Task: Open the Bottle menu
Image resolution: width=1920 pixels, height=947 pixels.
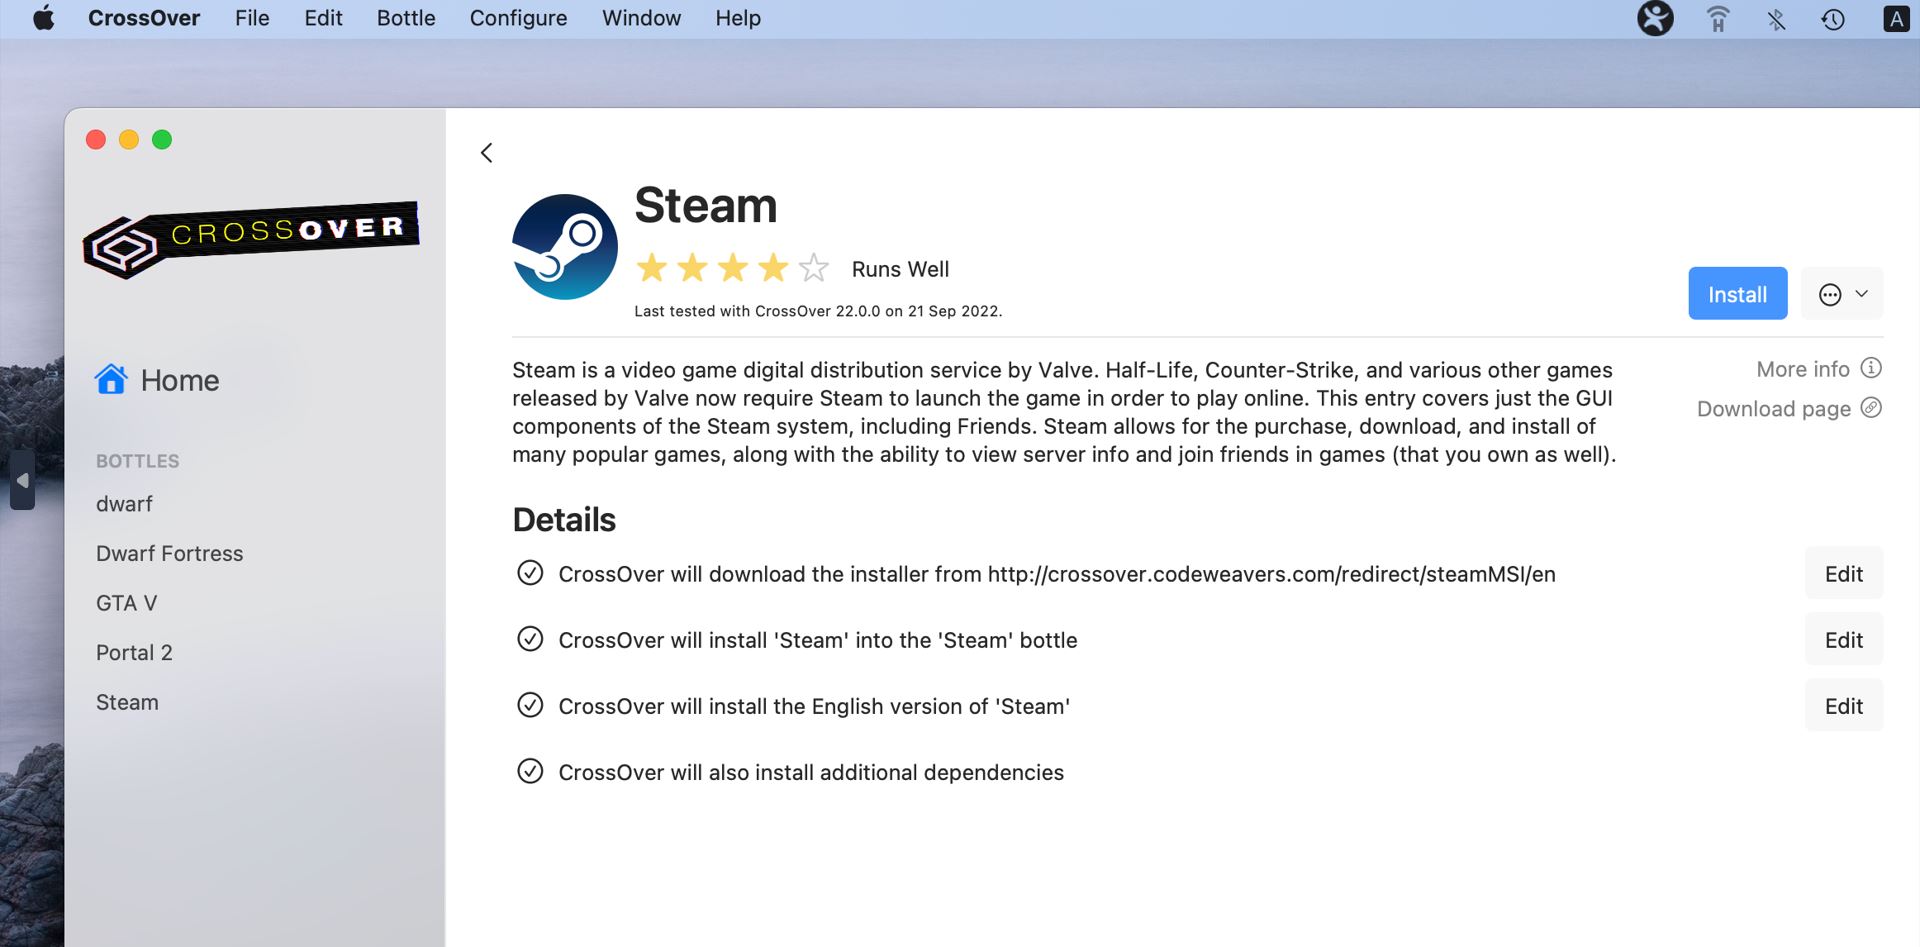Action: click(x=406, y=19)
